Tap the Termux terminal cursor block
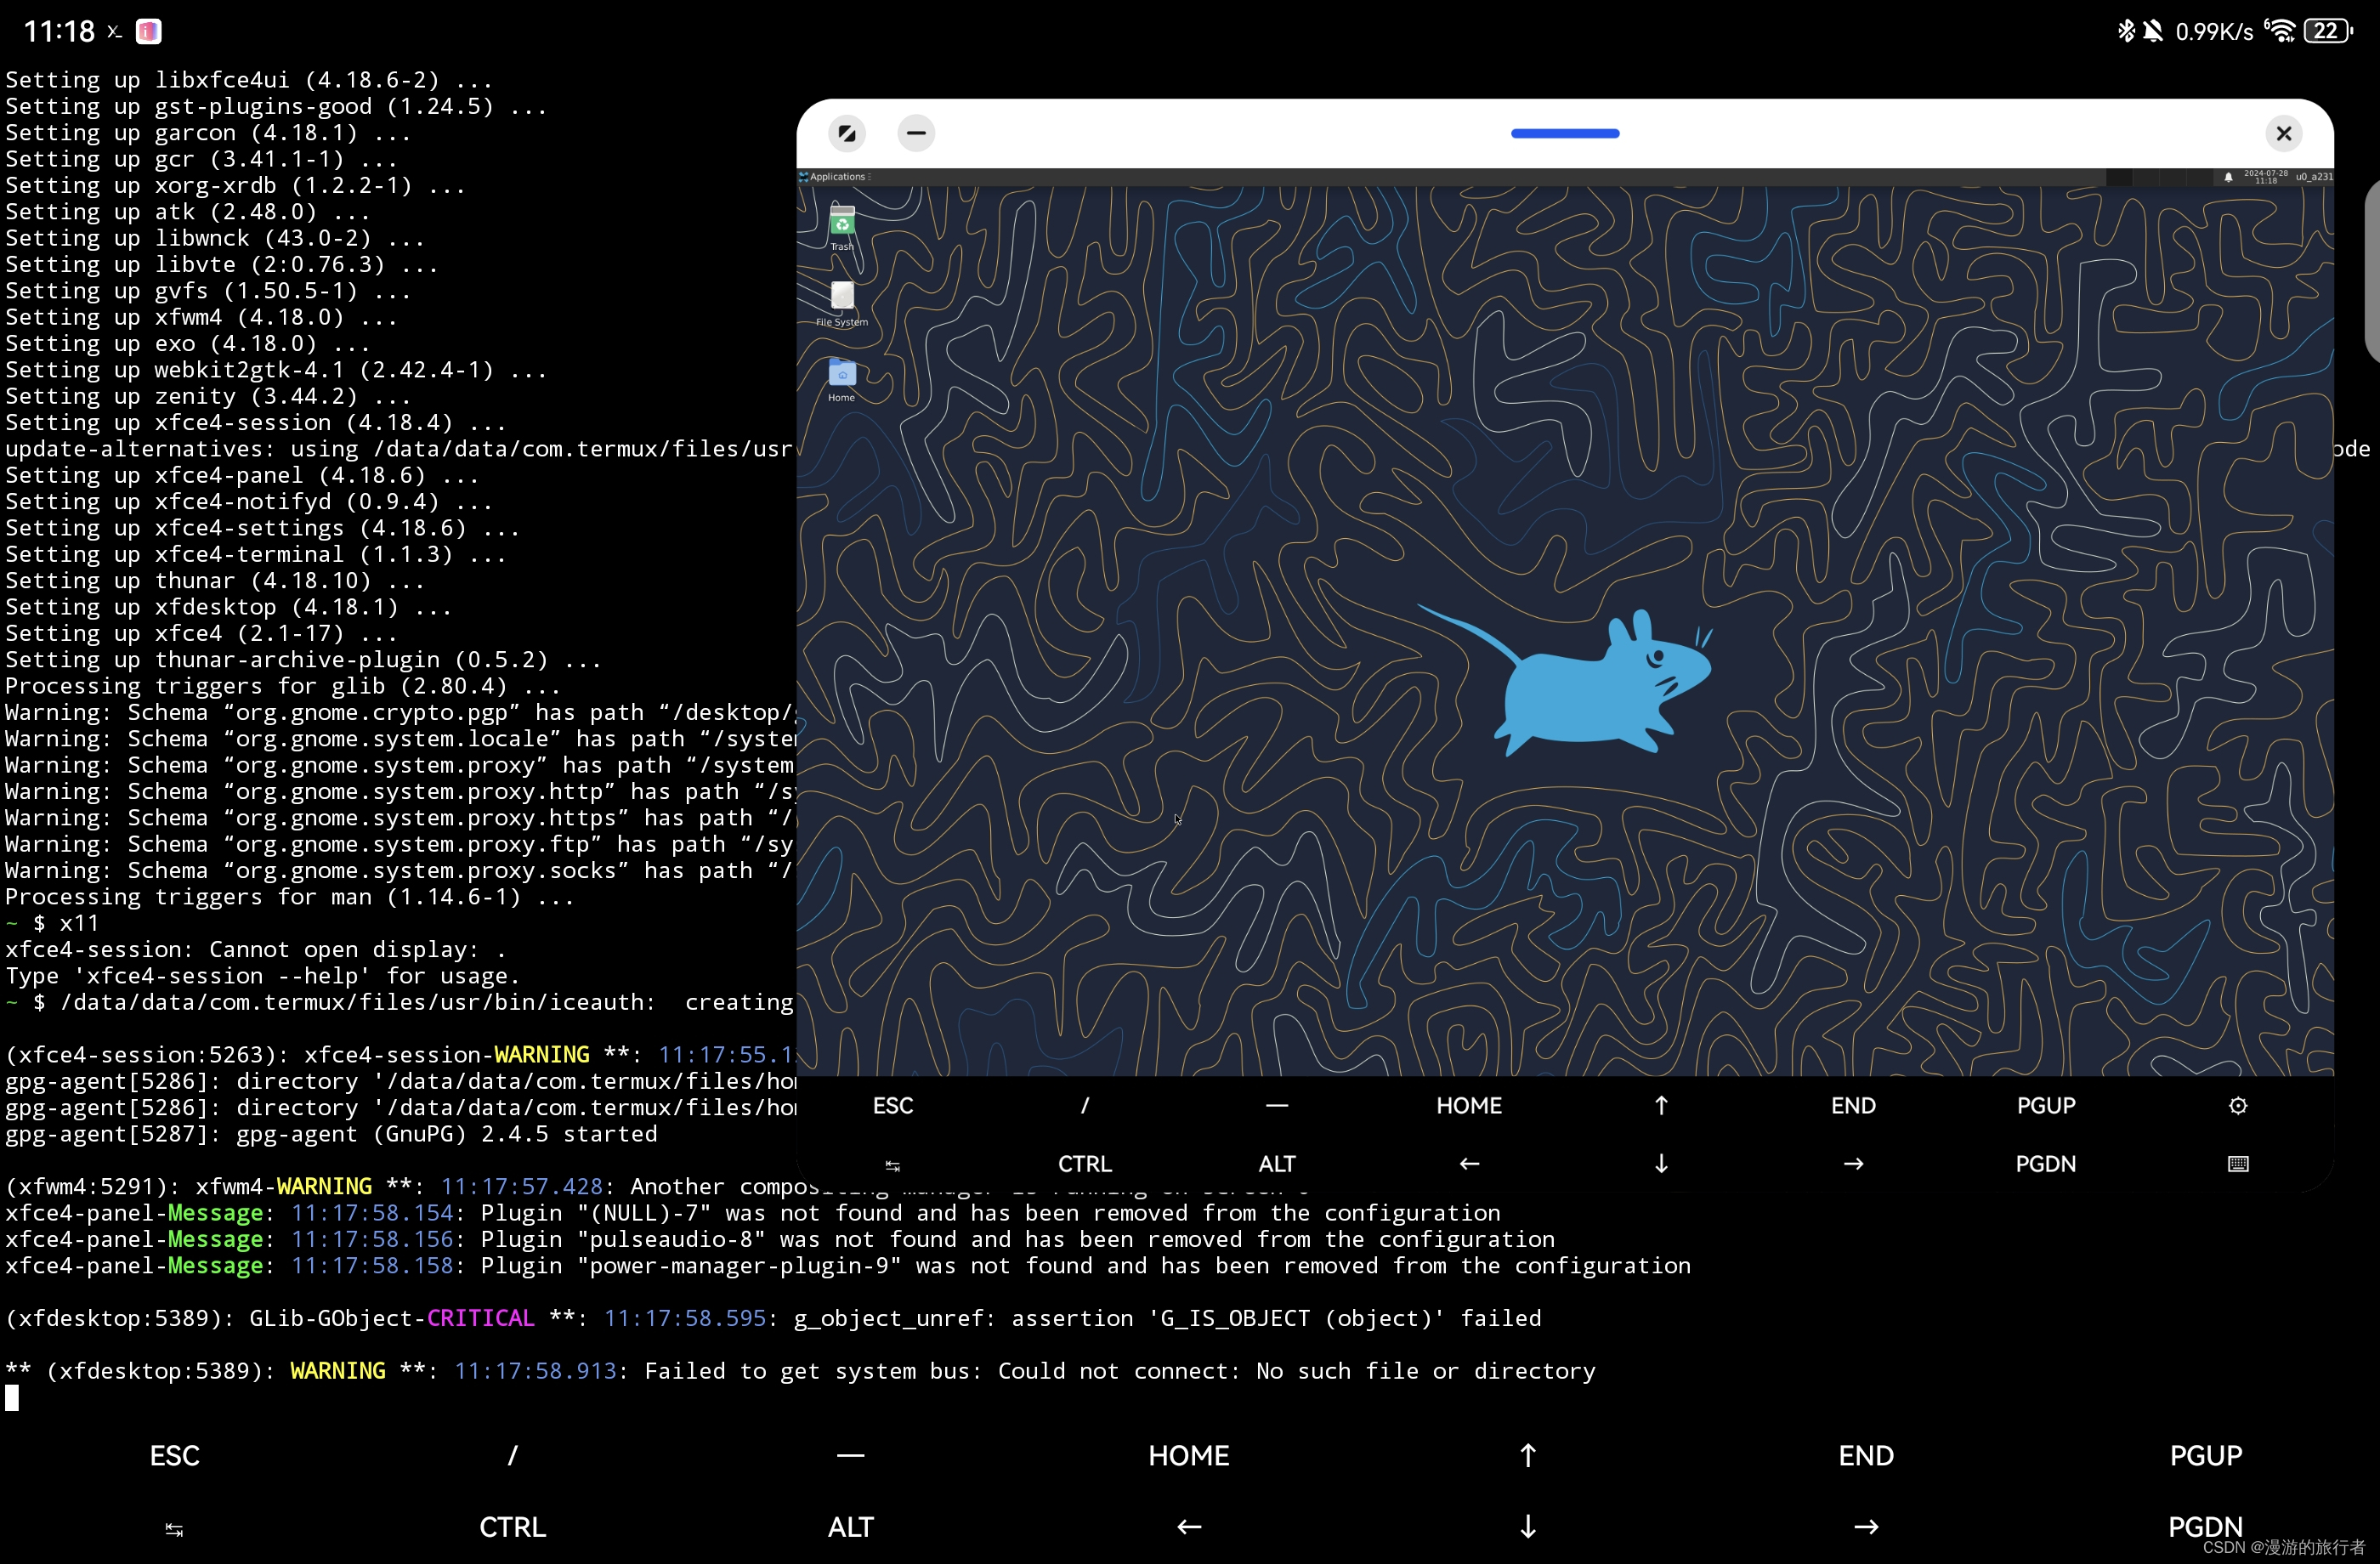Image resolution: width=2380 pixels, height=1564 pixels. coord(12,1397)
